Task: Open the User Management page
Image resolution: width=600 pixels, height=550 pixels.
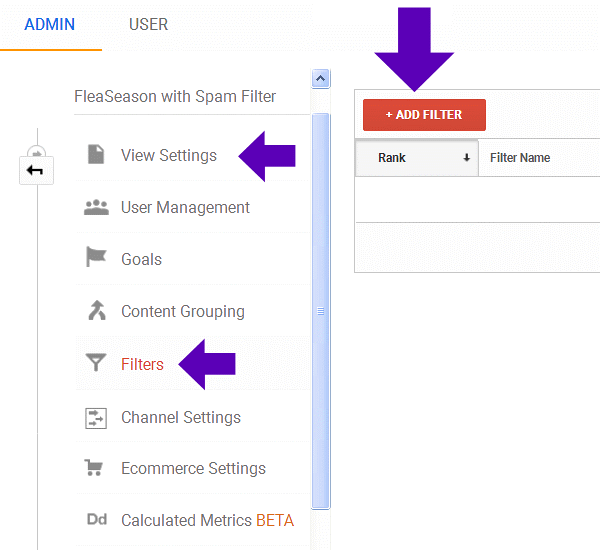Action: pyautogui.click(x=185, y=207)
